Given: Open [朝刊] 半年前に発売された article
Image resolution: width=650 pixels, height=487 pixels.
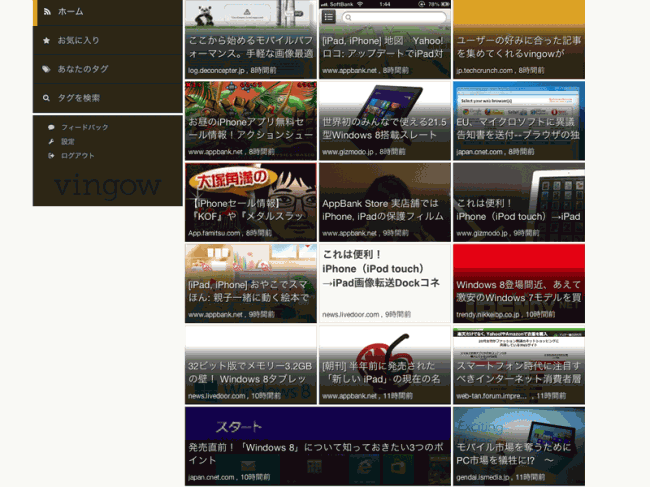Looking at the screenshot, I should [385, 365].
